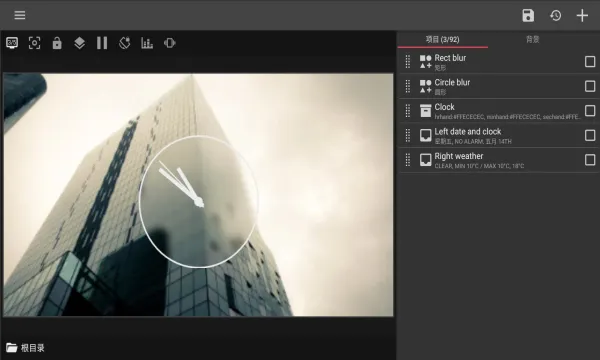Click the building wallpaper preview image
Image resolution: width=600 pixels, height=360 pixels.
pos(198,195)
